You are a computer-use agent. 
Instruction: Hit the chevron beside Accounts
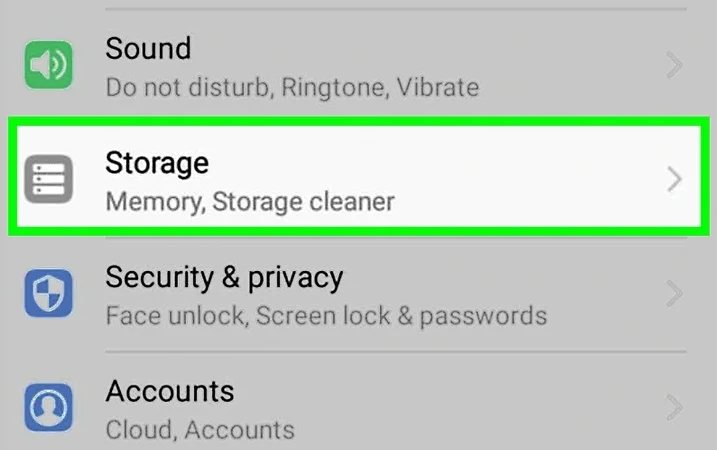pos(675,407)
